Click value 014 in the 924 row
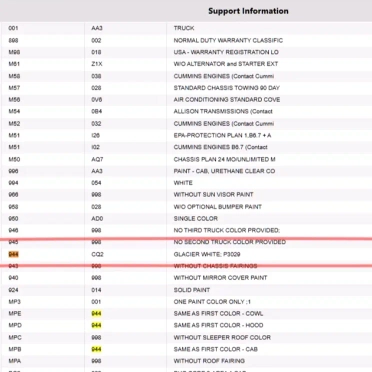Image resolution: width=372 pixels, height=372 pixels. (96, 290)
